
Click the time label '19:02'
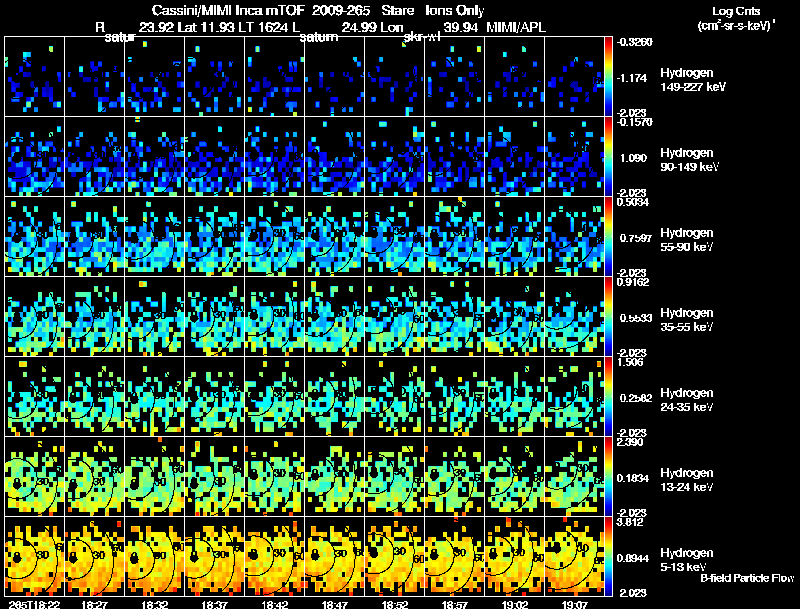[x=514, y=604]
